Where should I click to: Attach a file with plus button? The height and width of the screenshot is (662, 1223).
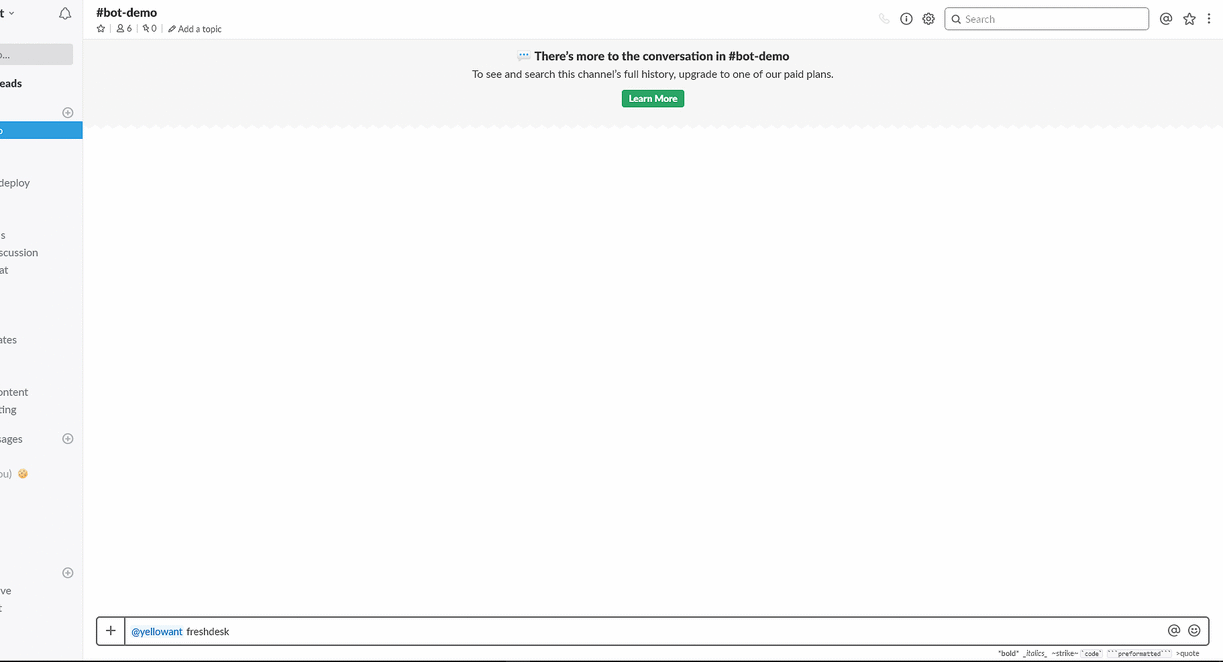pyautogui.click(x=111, y=631)
